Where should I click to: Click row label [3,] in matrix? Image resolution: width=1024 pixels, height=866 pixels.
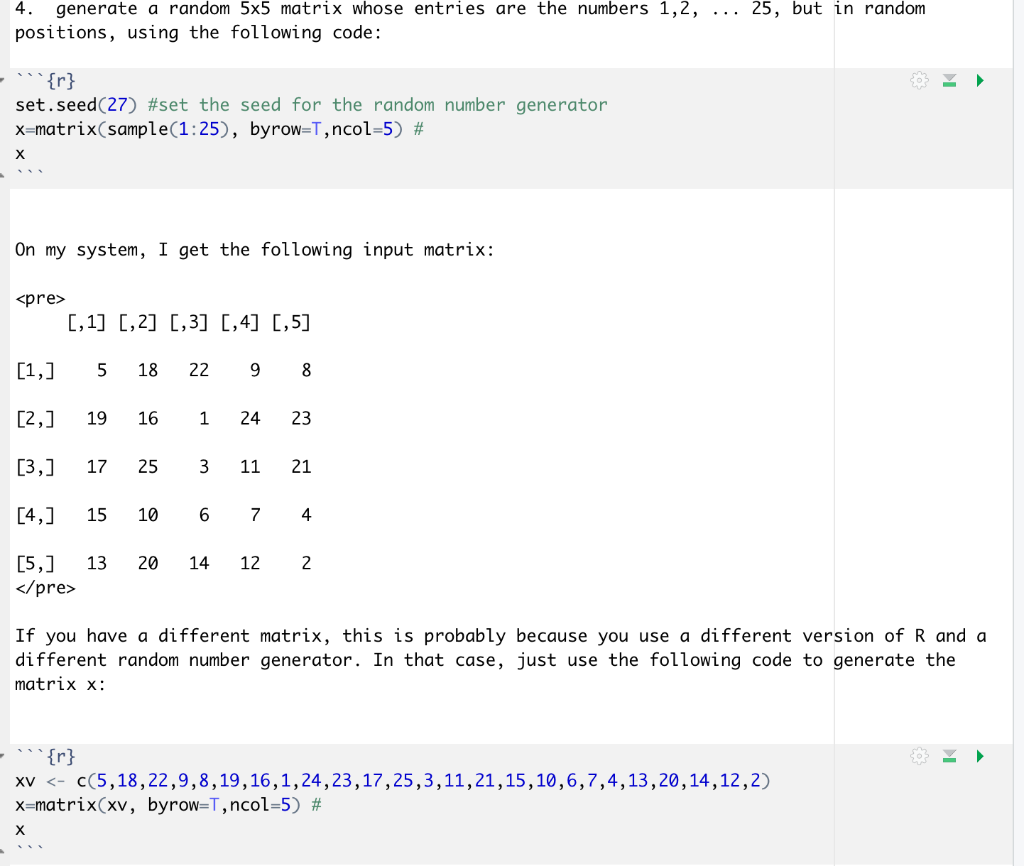point(35,467)
